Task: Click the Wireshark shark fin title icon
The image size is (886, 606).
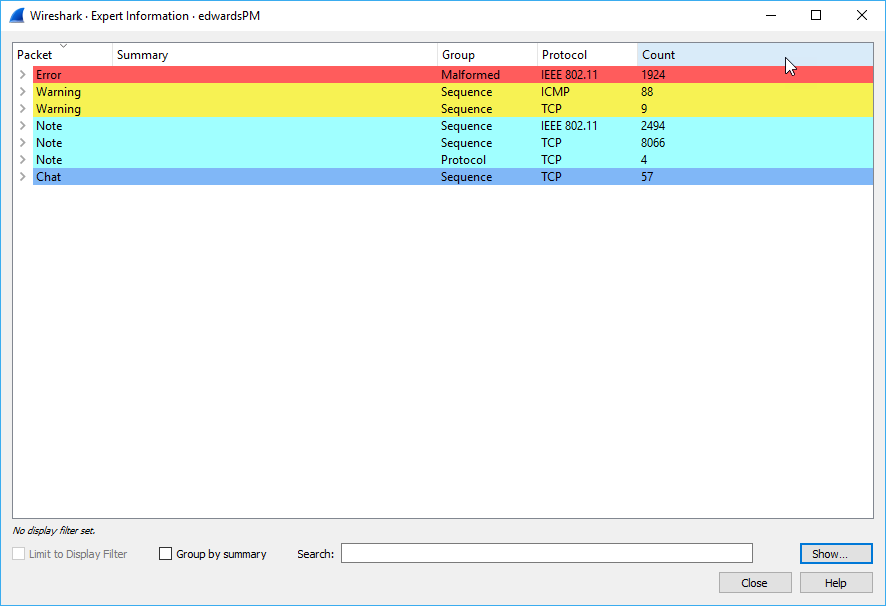Action: tap(17, 15)
